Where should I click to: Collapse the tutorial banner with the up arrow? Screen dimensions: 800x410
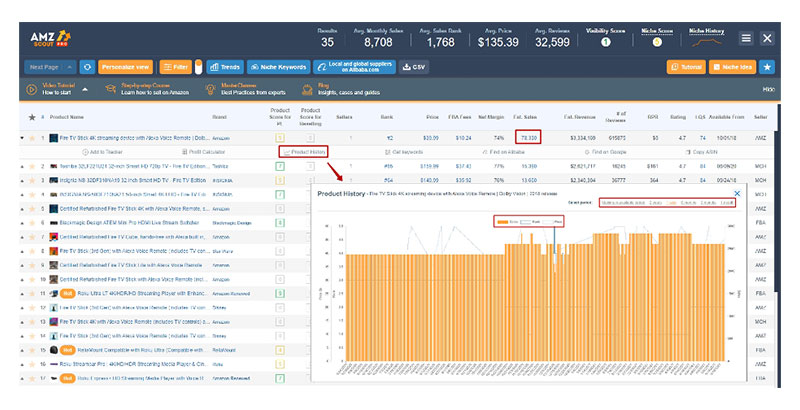(84, 91)
